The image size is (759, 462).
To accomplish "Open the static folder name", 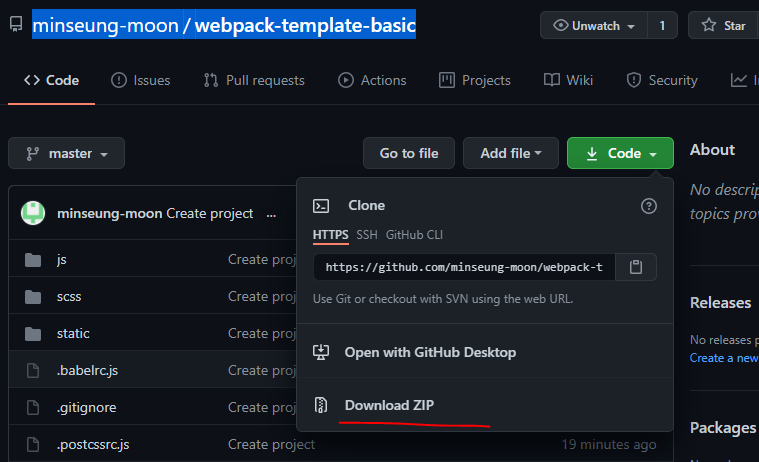I will point(73,334).
